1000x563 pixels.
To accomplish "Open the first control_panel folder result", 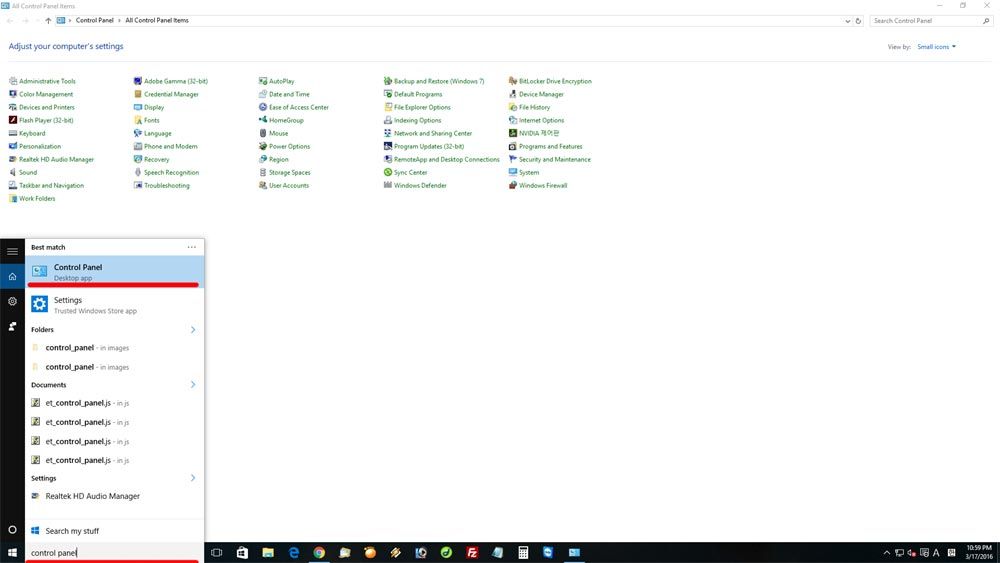I will pyautogui.click(x=115, y=347).
